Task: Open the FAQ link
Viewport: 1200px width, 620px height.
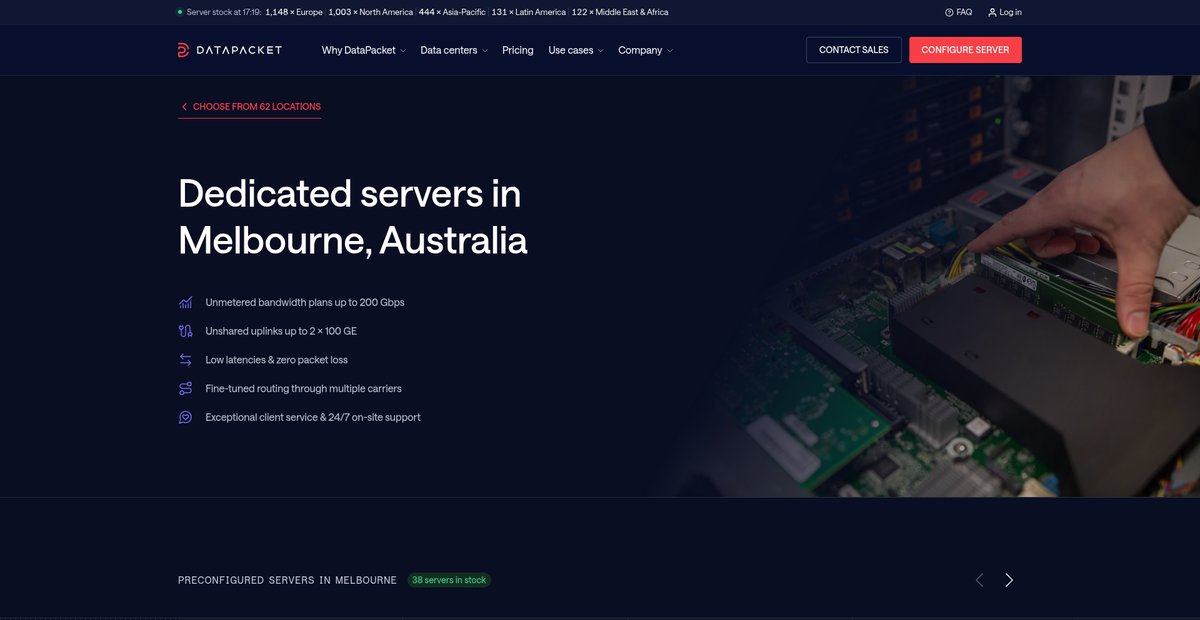Action: 958,12
